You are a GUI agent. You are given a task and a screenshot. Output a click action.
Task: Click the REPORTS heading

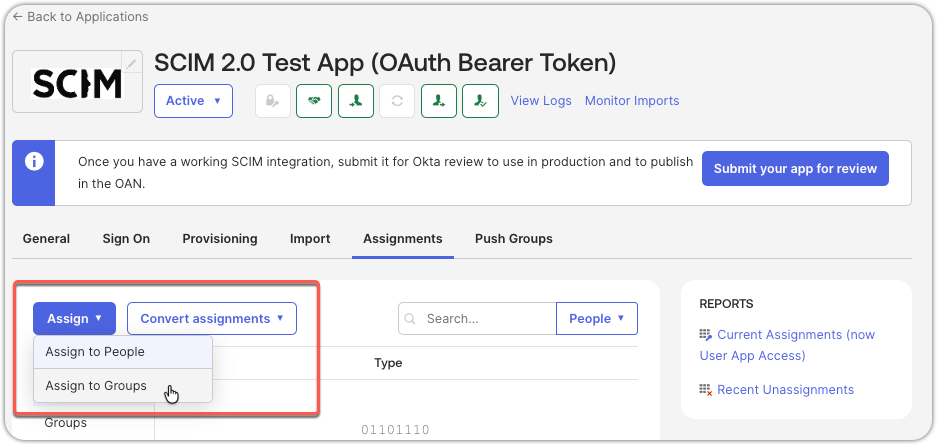point(726,304)
